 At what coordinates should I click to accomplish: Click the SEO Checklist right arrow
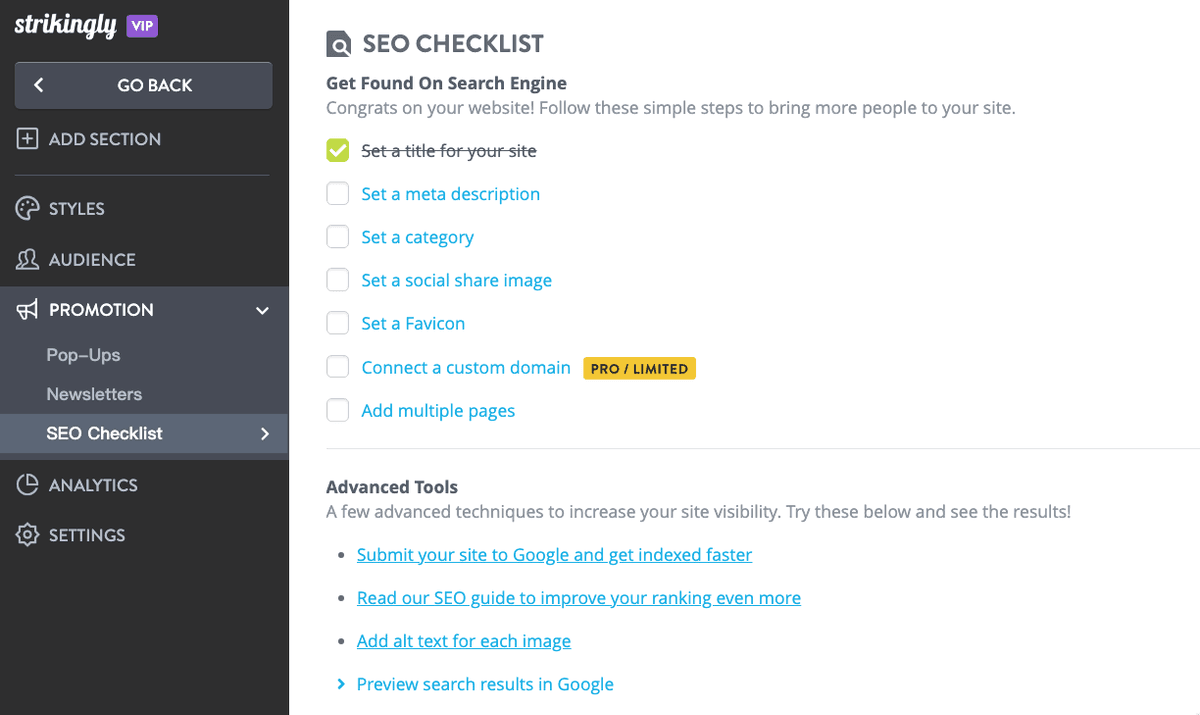point(264,433)
